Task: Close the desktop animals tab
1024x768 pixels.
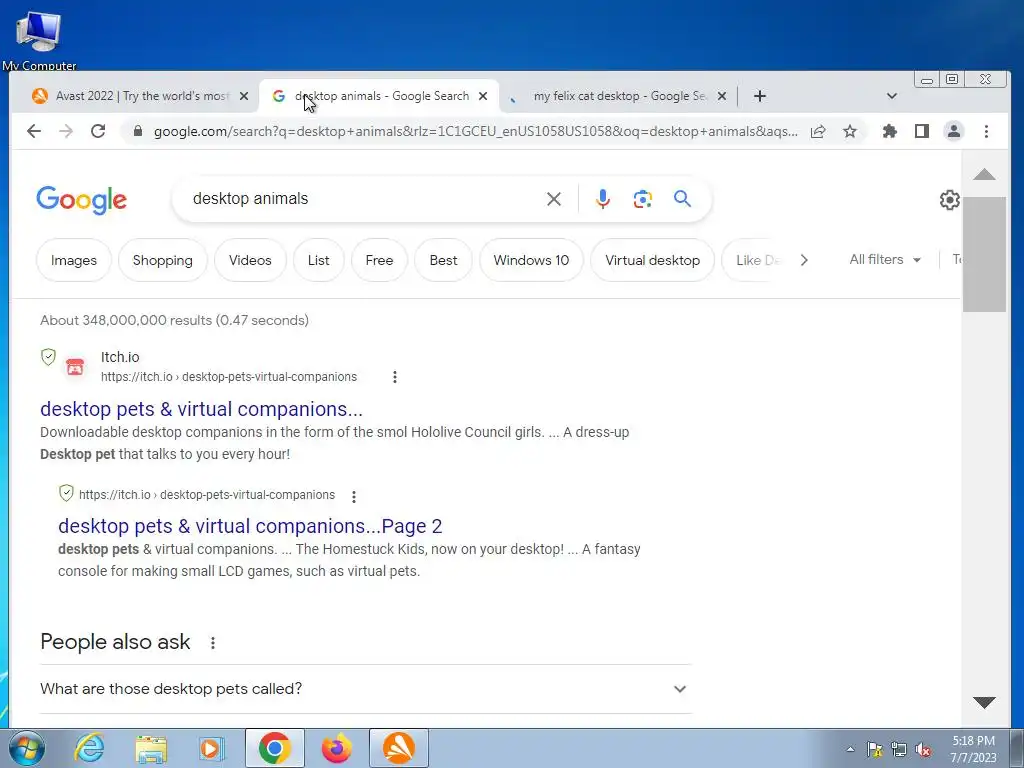Action: pos(483,96)
